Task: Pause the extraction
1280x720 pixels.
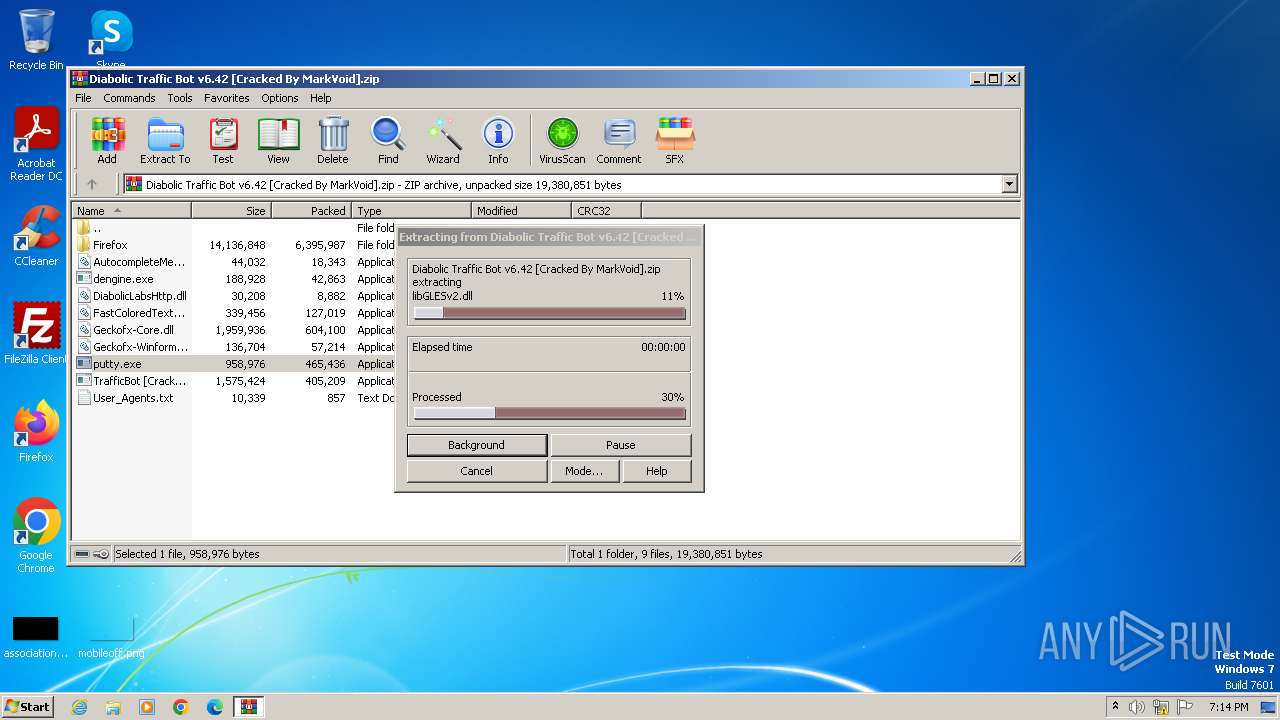Action: (621, 445)
